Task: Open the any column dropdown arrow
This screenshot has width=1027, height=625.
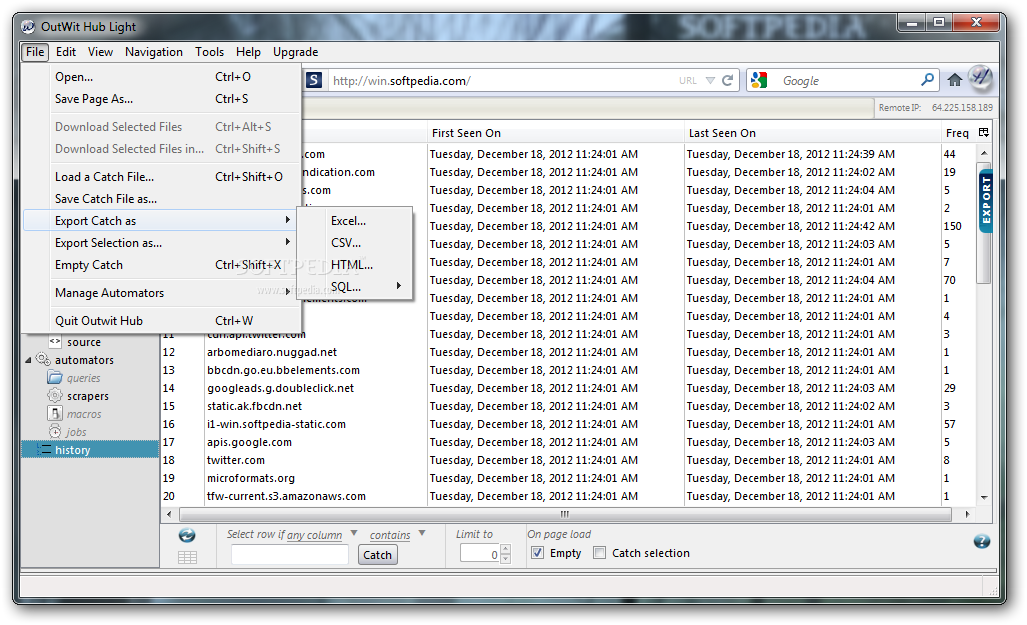Action: [x=354, y=533]
